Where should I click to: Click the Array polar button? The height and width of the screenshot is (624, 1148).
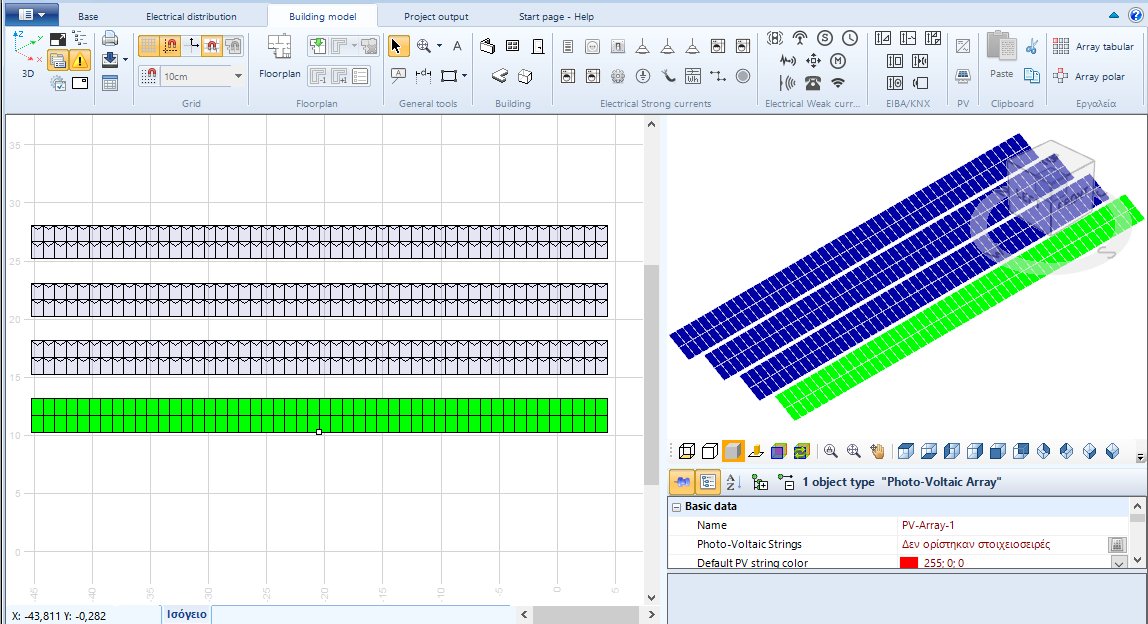pyautogui.click(x=1093, y=76)
